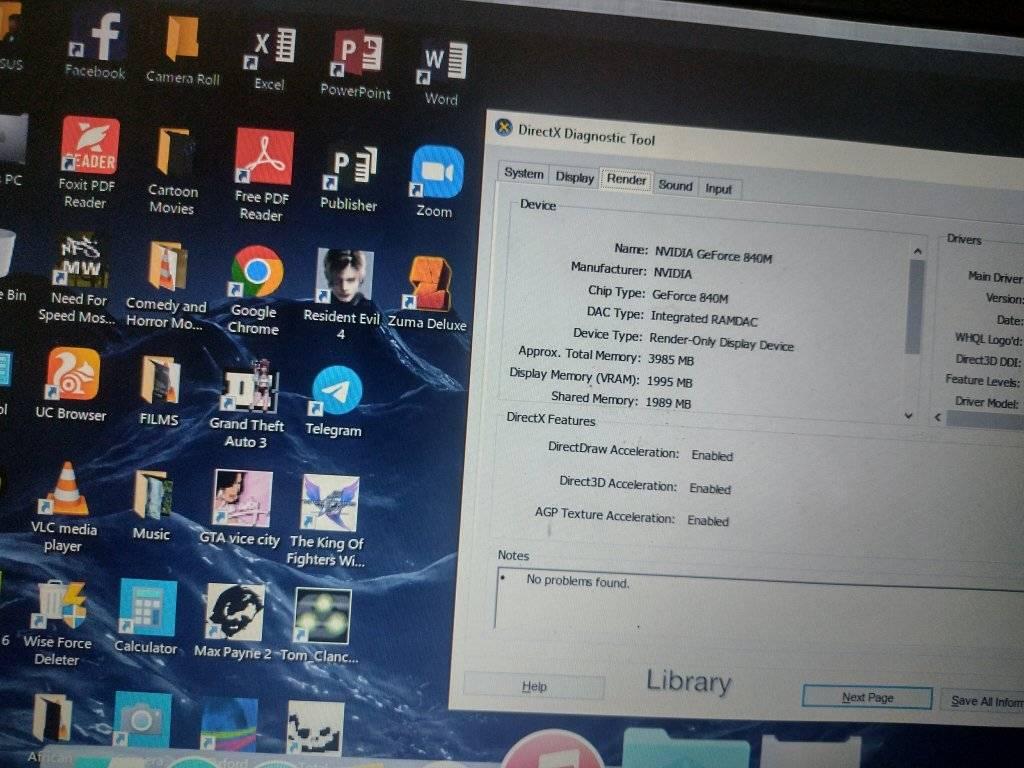Select the Max Payne 2 icon

(x=233, y=622)
